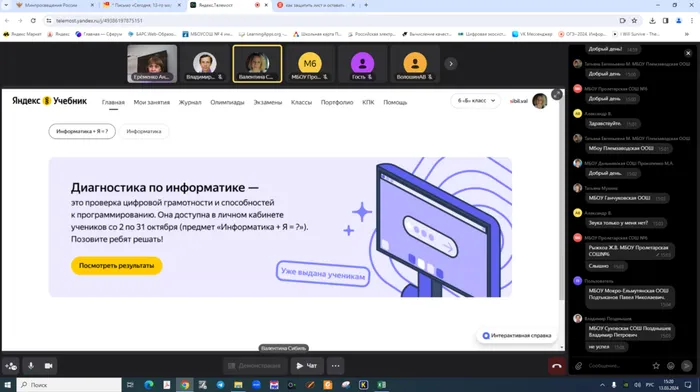Click the Яндекс Учебник logo

click(x=50, y=101)
